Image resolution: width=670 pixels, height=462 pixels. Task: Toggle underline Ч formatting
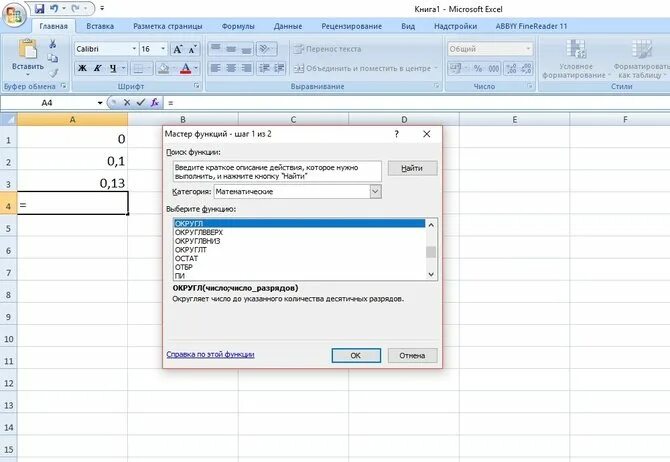[x=113, y=68]
